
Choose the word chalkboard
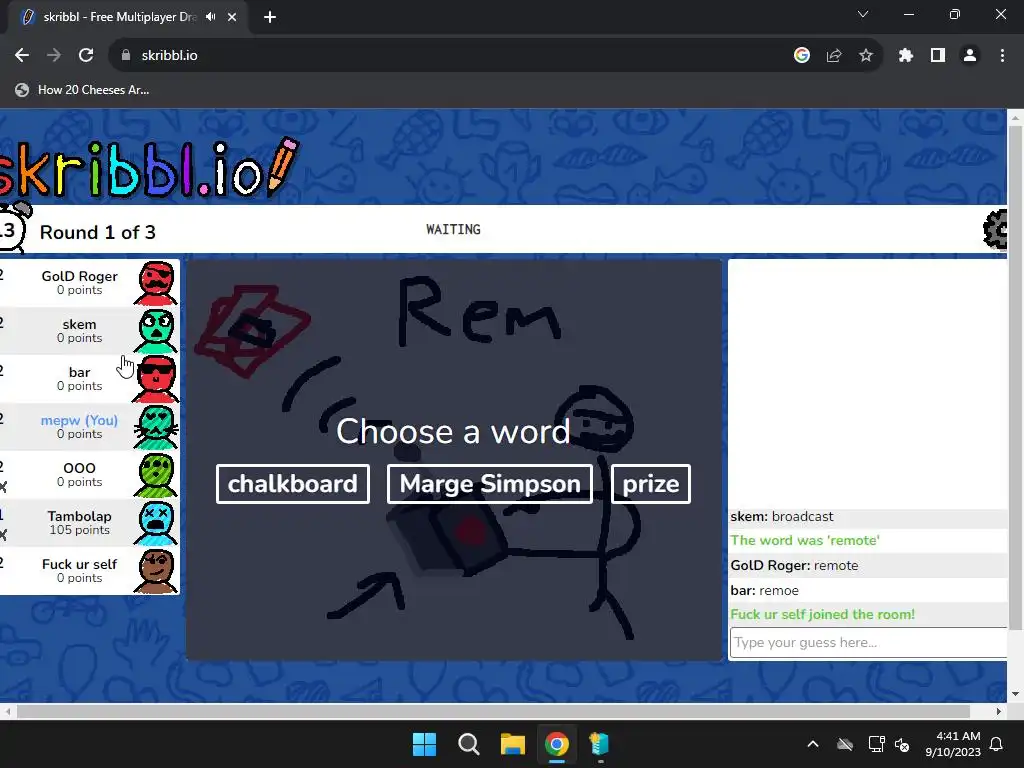coord(293,484)
